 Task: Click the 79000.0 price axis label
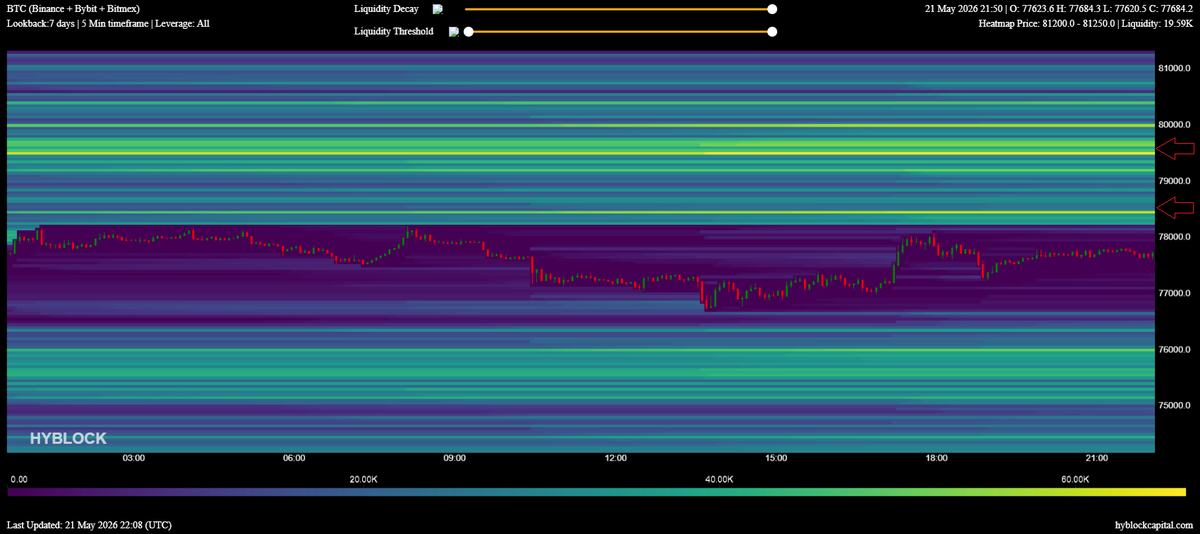click(1176, 181)
